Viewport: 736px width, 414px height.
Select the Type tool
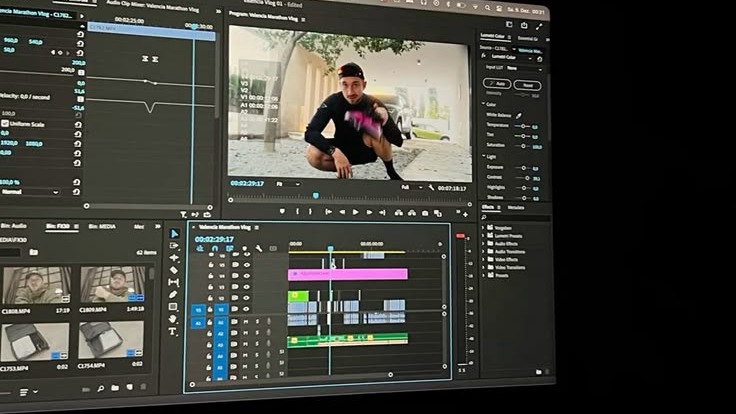tap(173, 331)
